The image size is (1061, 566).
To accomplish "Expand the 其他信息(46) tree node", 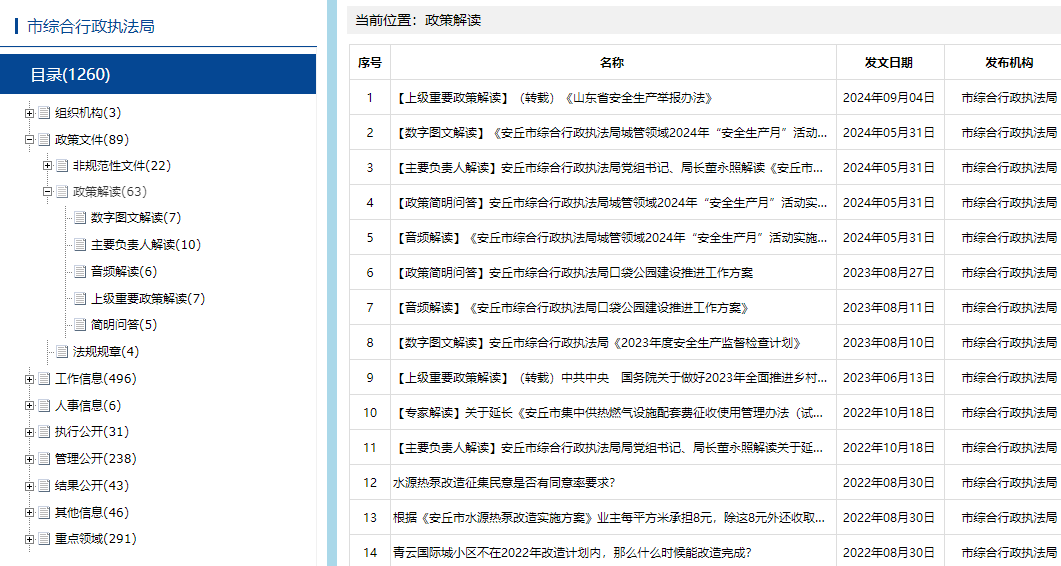I will [x=29, y=513].
